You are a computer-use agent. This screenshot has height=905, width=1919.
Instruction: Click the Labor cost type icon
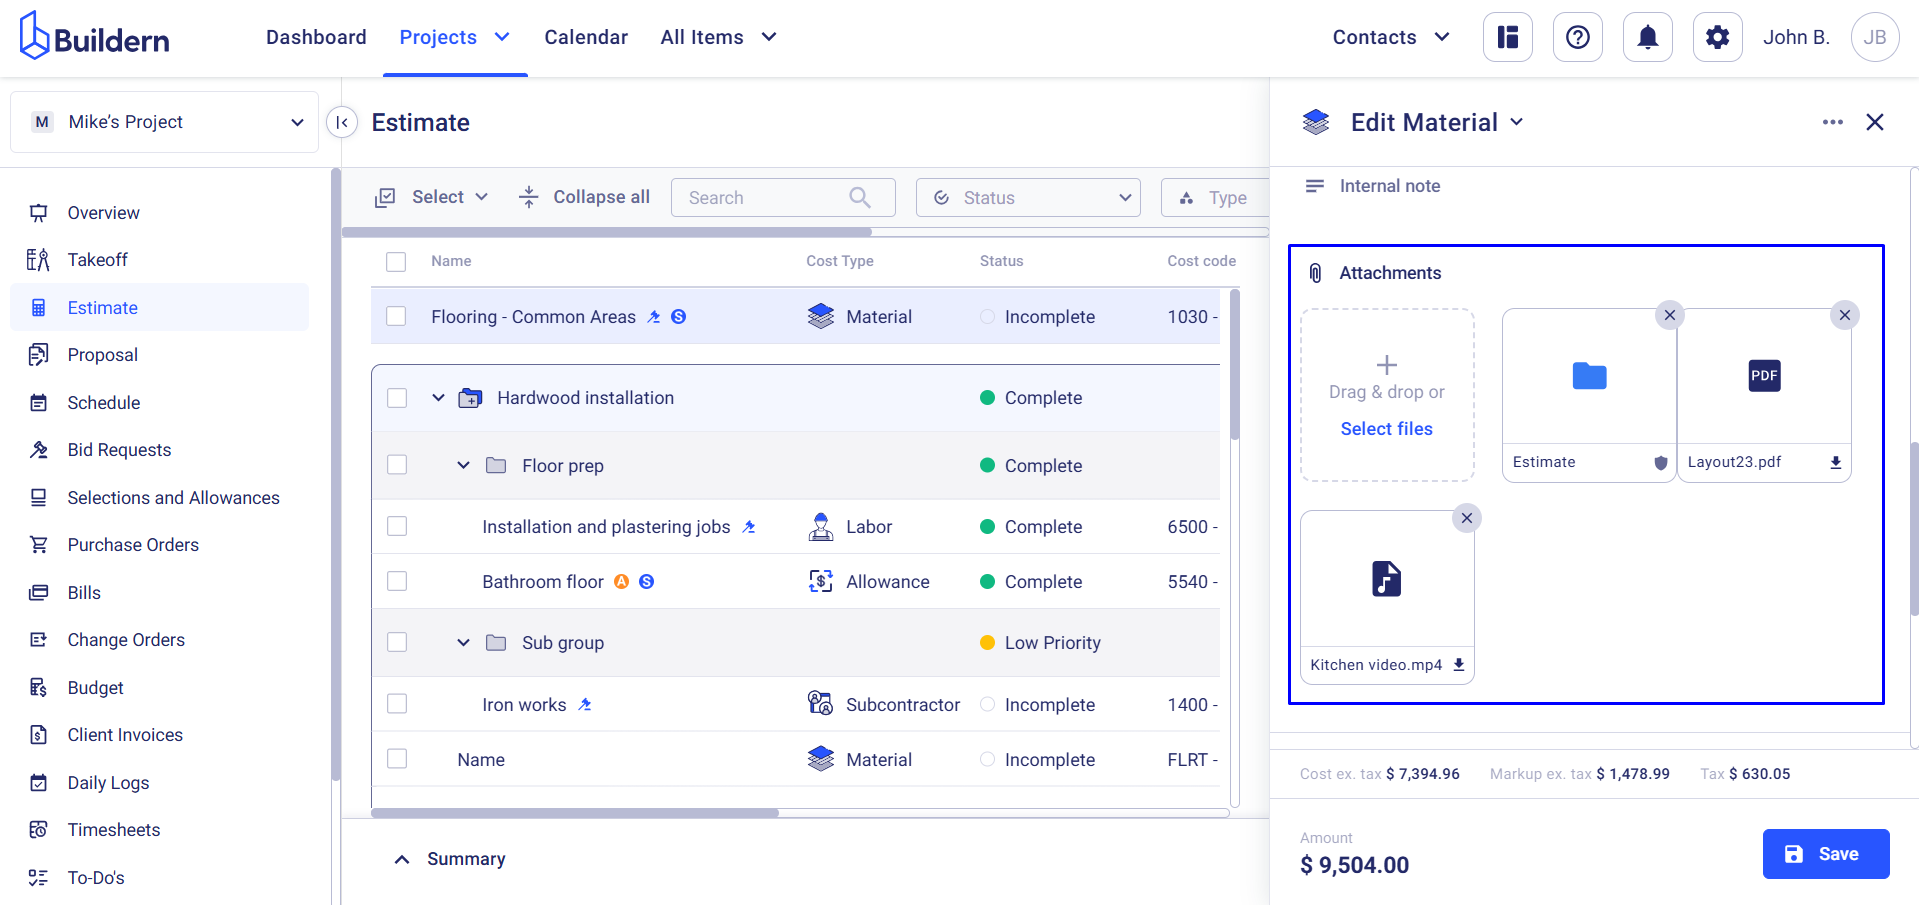(821, 527)
